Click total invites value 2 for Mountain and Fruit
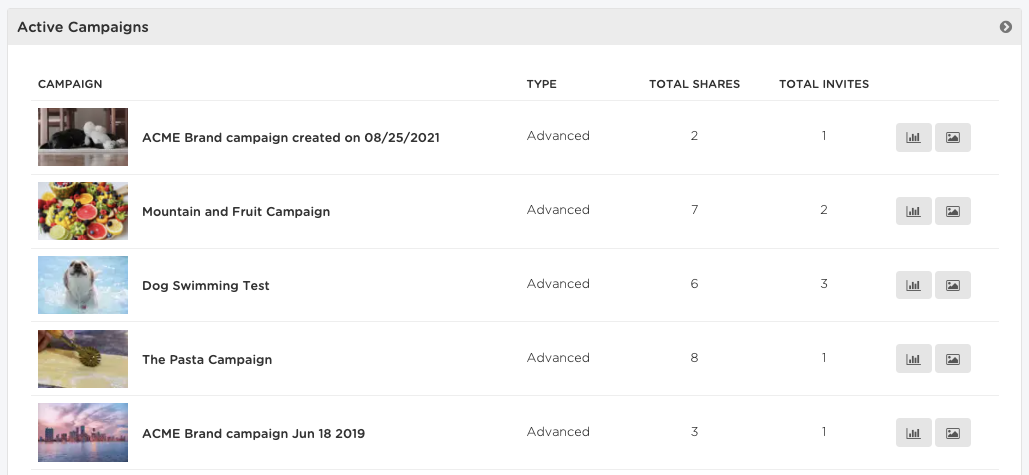The height and width of the screenshot is (475, 1029). pyautogui.click(x=824, y=210)
